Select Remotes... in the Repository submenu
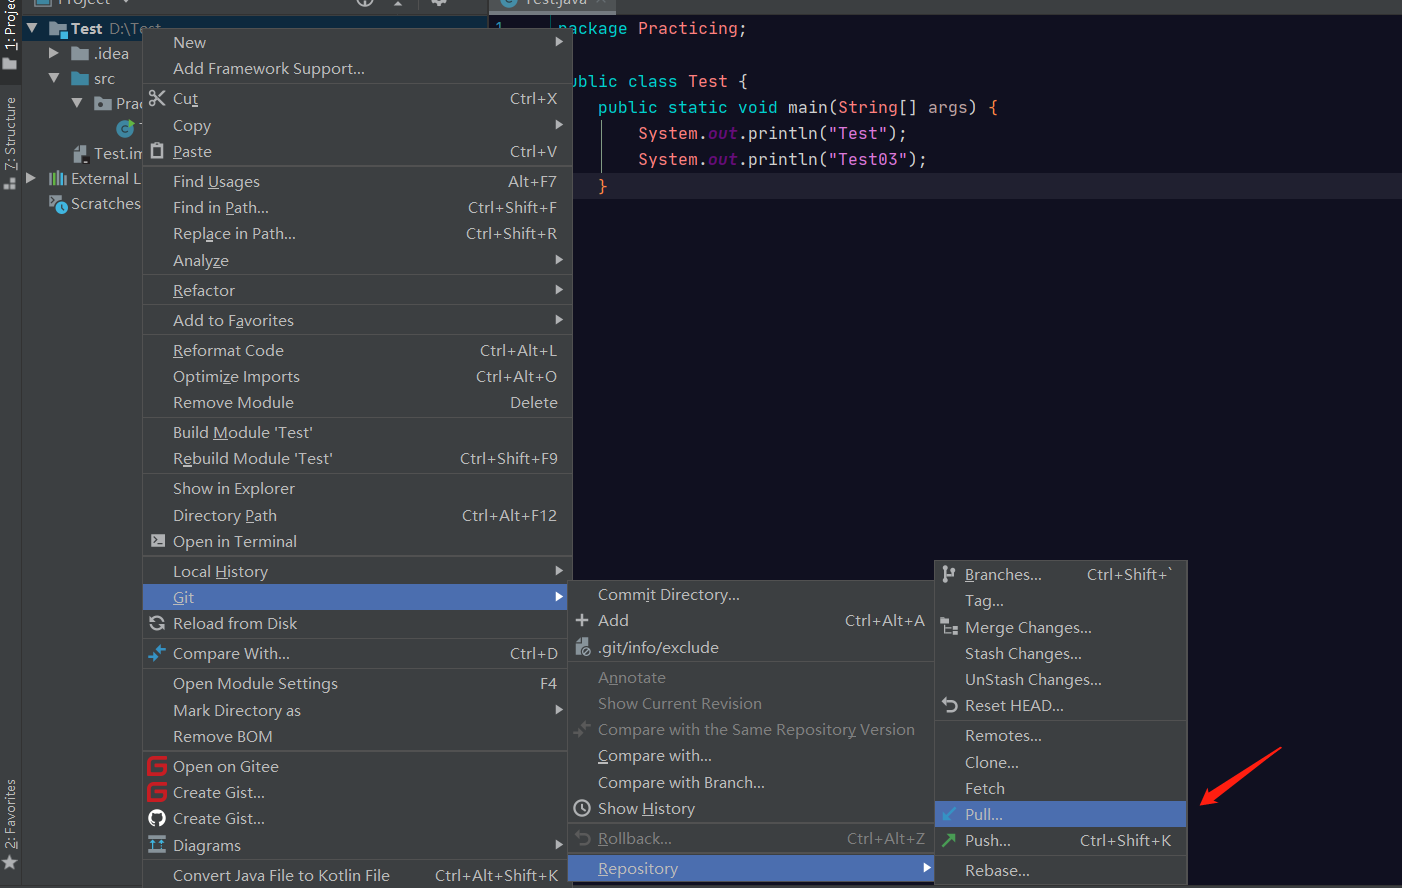The image size is (1402, 888). 1061,735
